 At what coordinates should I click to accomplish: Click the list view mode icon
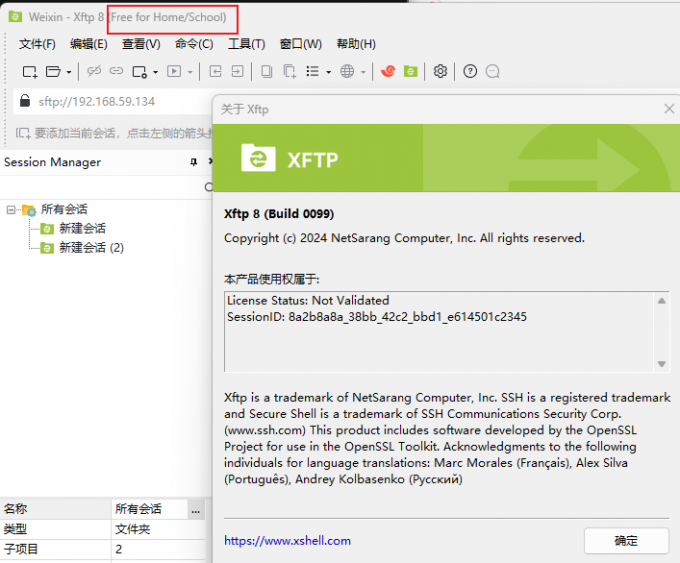point(312,71)
